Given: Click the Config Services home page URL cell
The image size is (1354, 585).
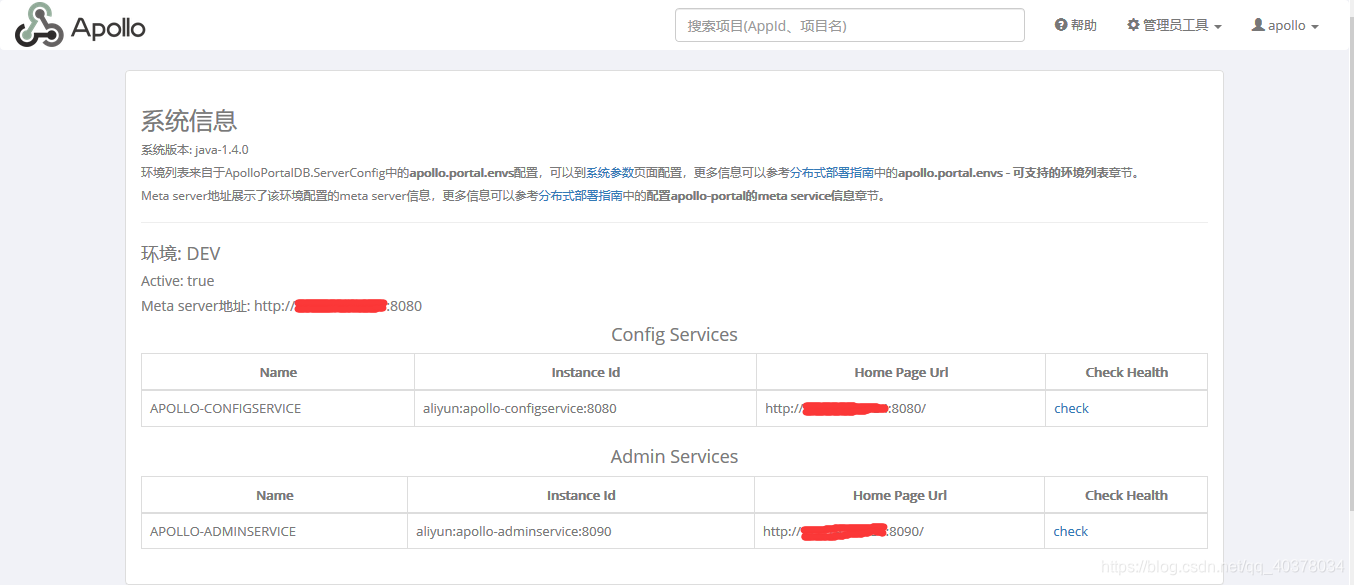Looking at the screenshot, I should tap(901, 408).
